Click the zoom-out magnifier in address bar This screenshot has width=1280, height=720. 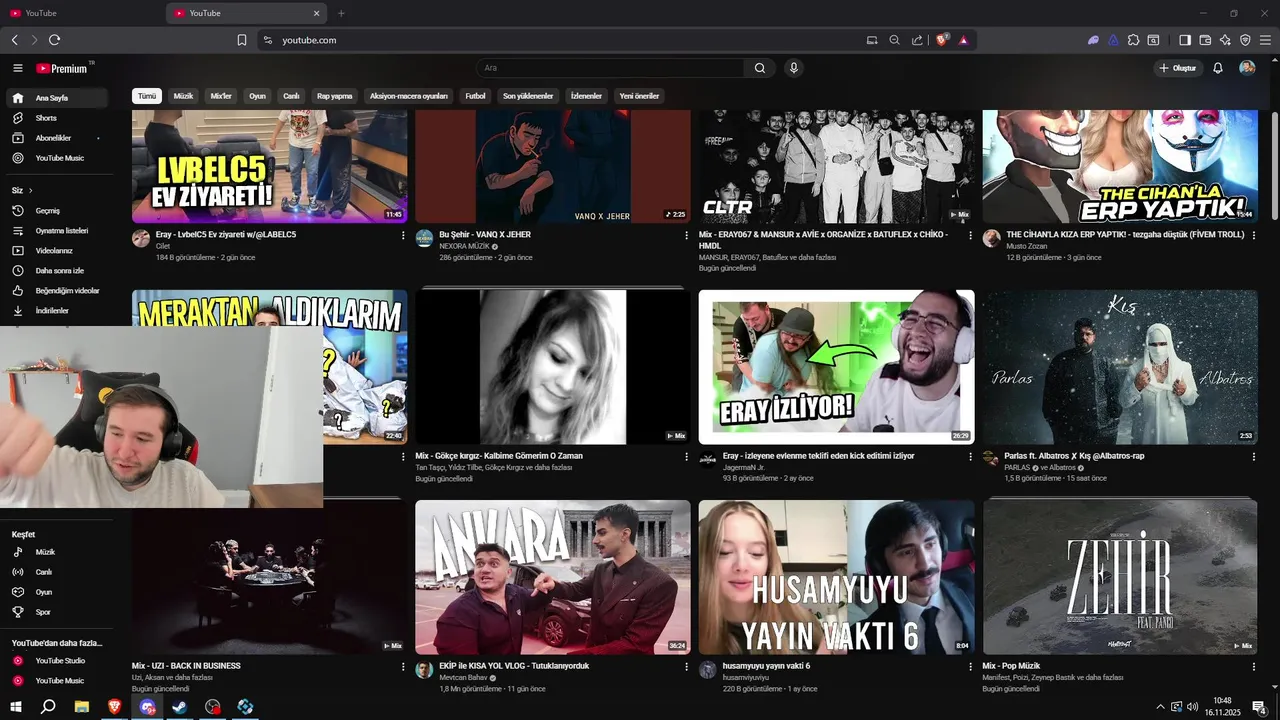pyautogui.click(x=894, y=40)
